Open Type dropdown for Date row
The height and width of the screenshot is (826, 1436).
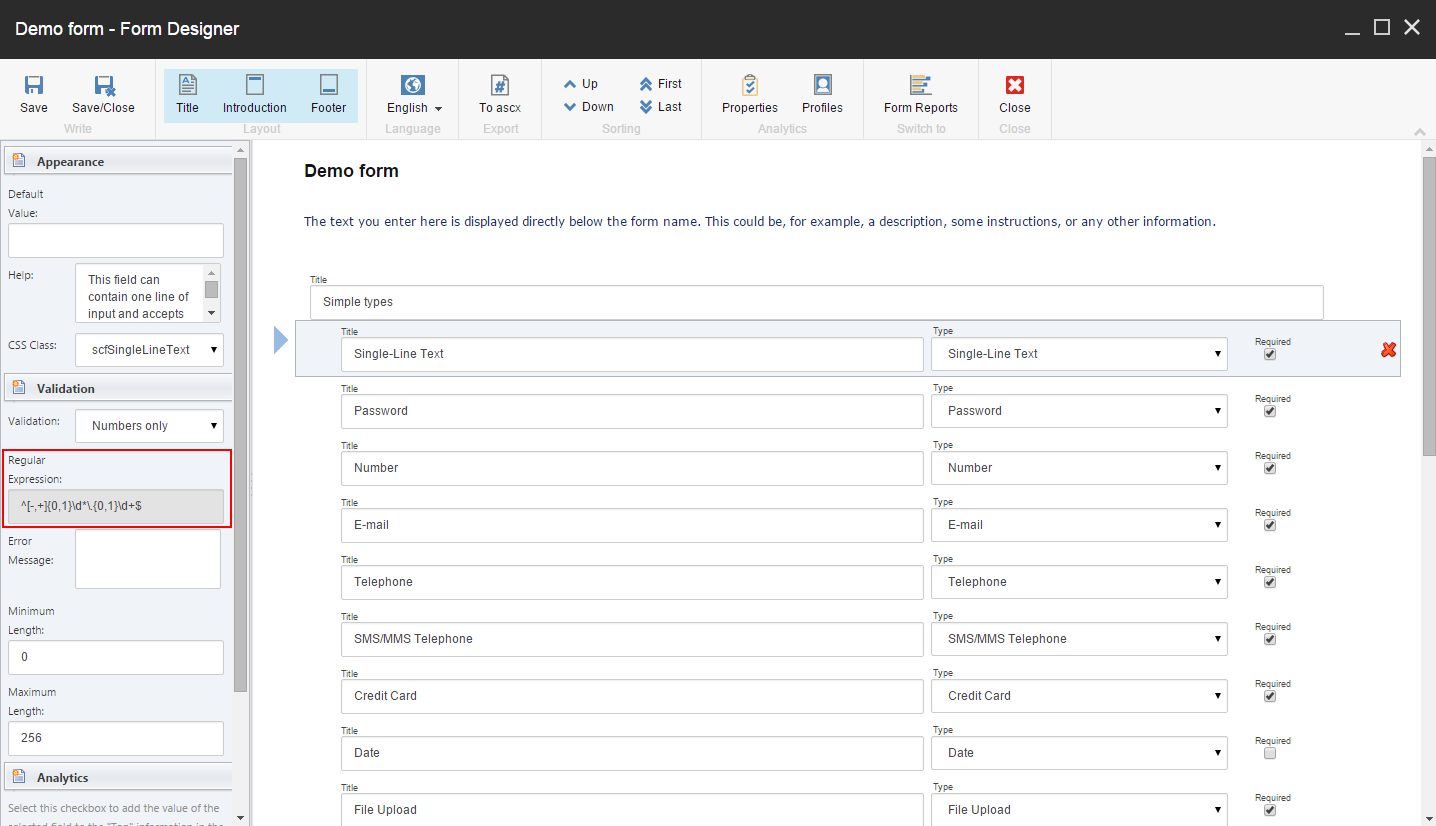pos(1079,753)
